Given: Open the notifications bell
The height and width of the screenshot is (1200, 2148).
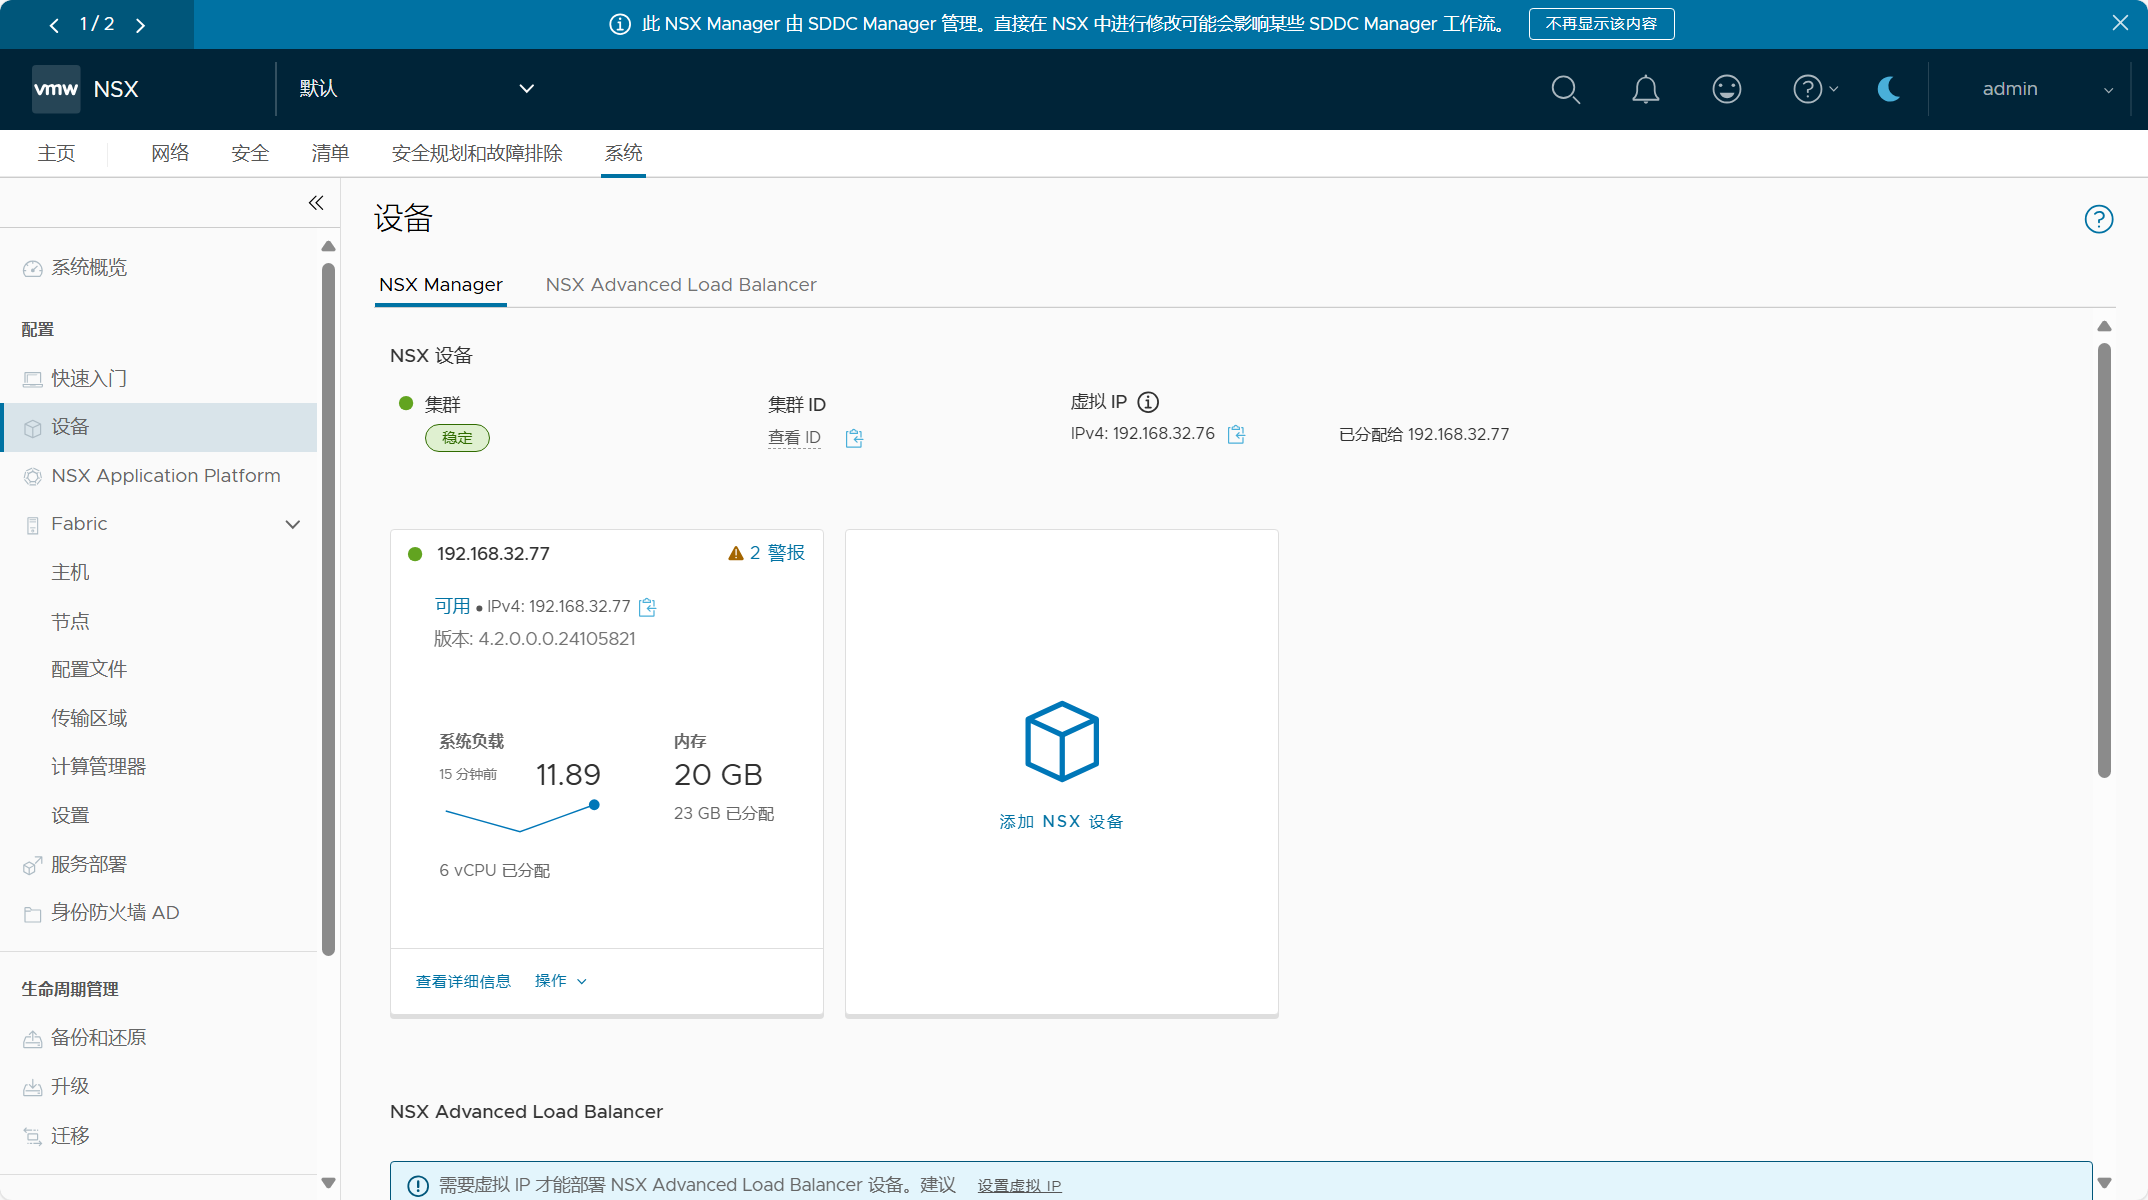Looking at the screenshot, I should coord(1645,90).
